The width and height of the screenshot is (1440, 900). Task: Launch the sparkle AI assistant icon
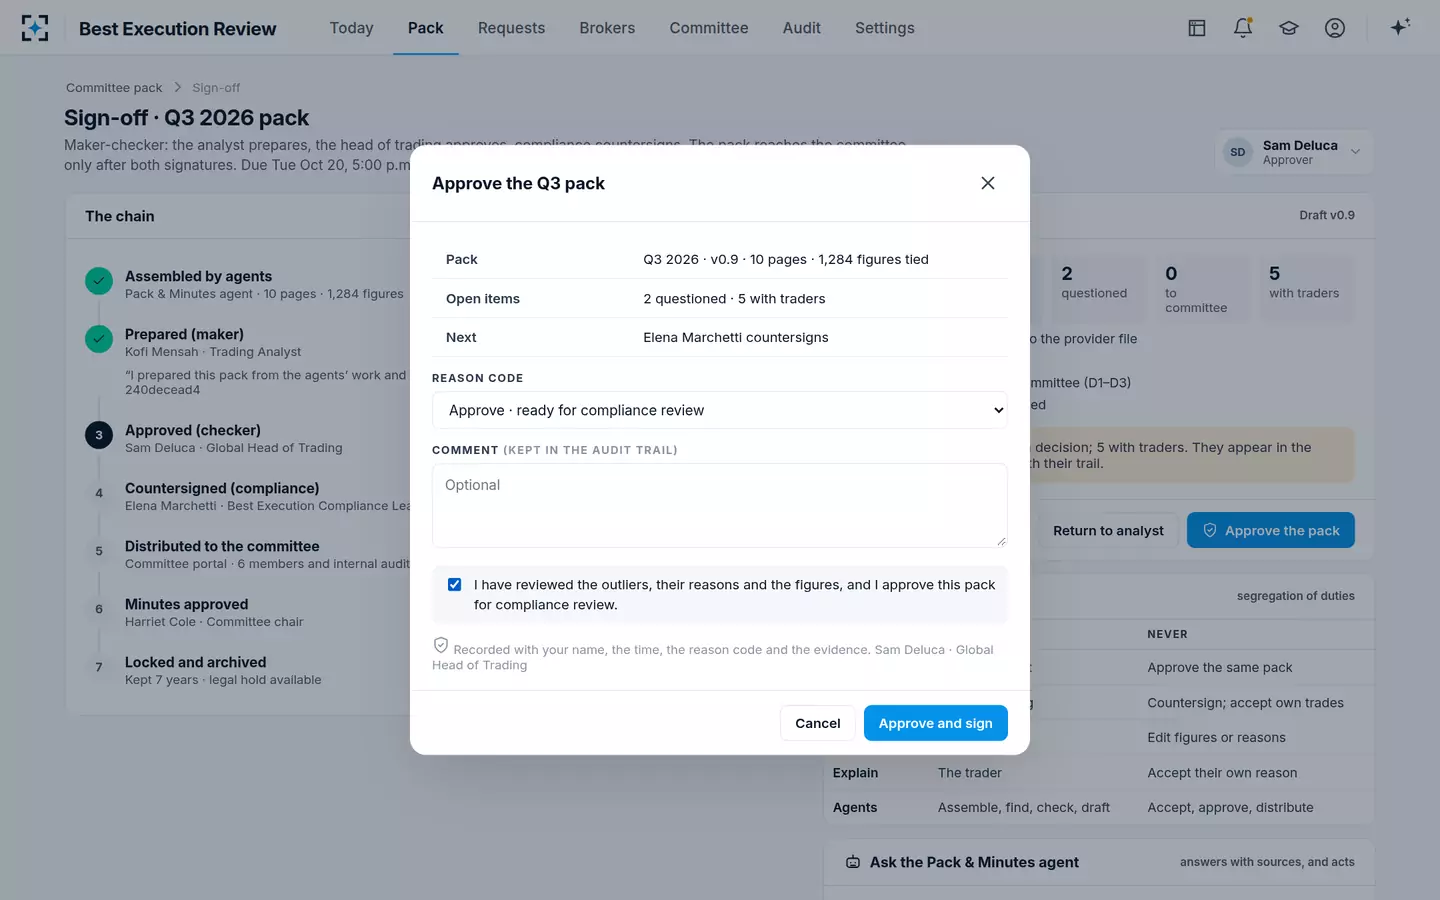[1400, 27]
